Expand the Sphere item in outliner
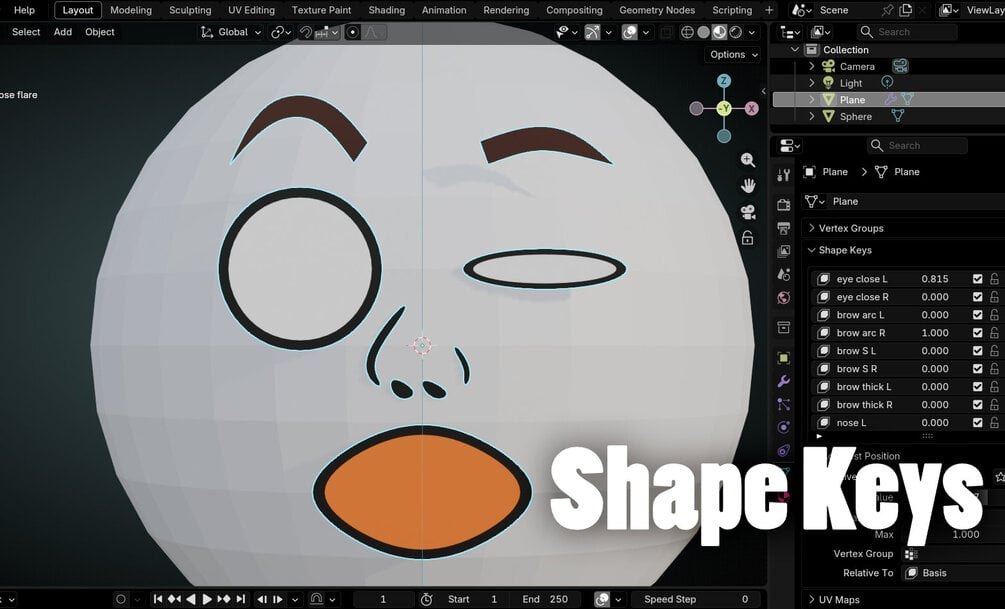 (x=811, y=116)
